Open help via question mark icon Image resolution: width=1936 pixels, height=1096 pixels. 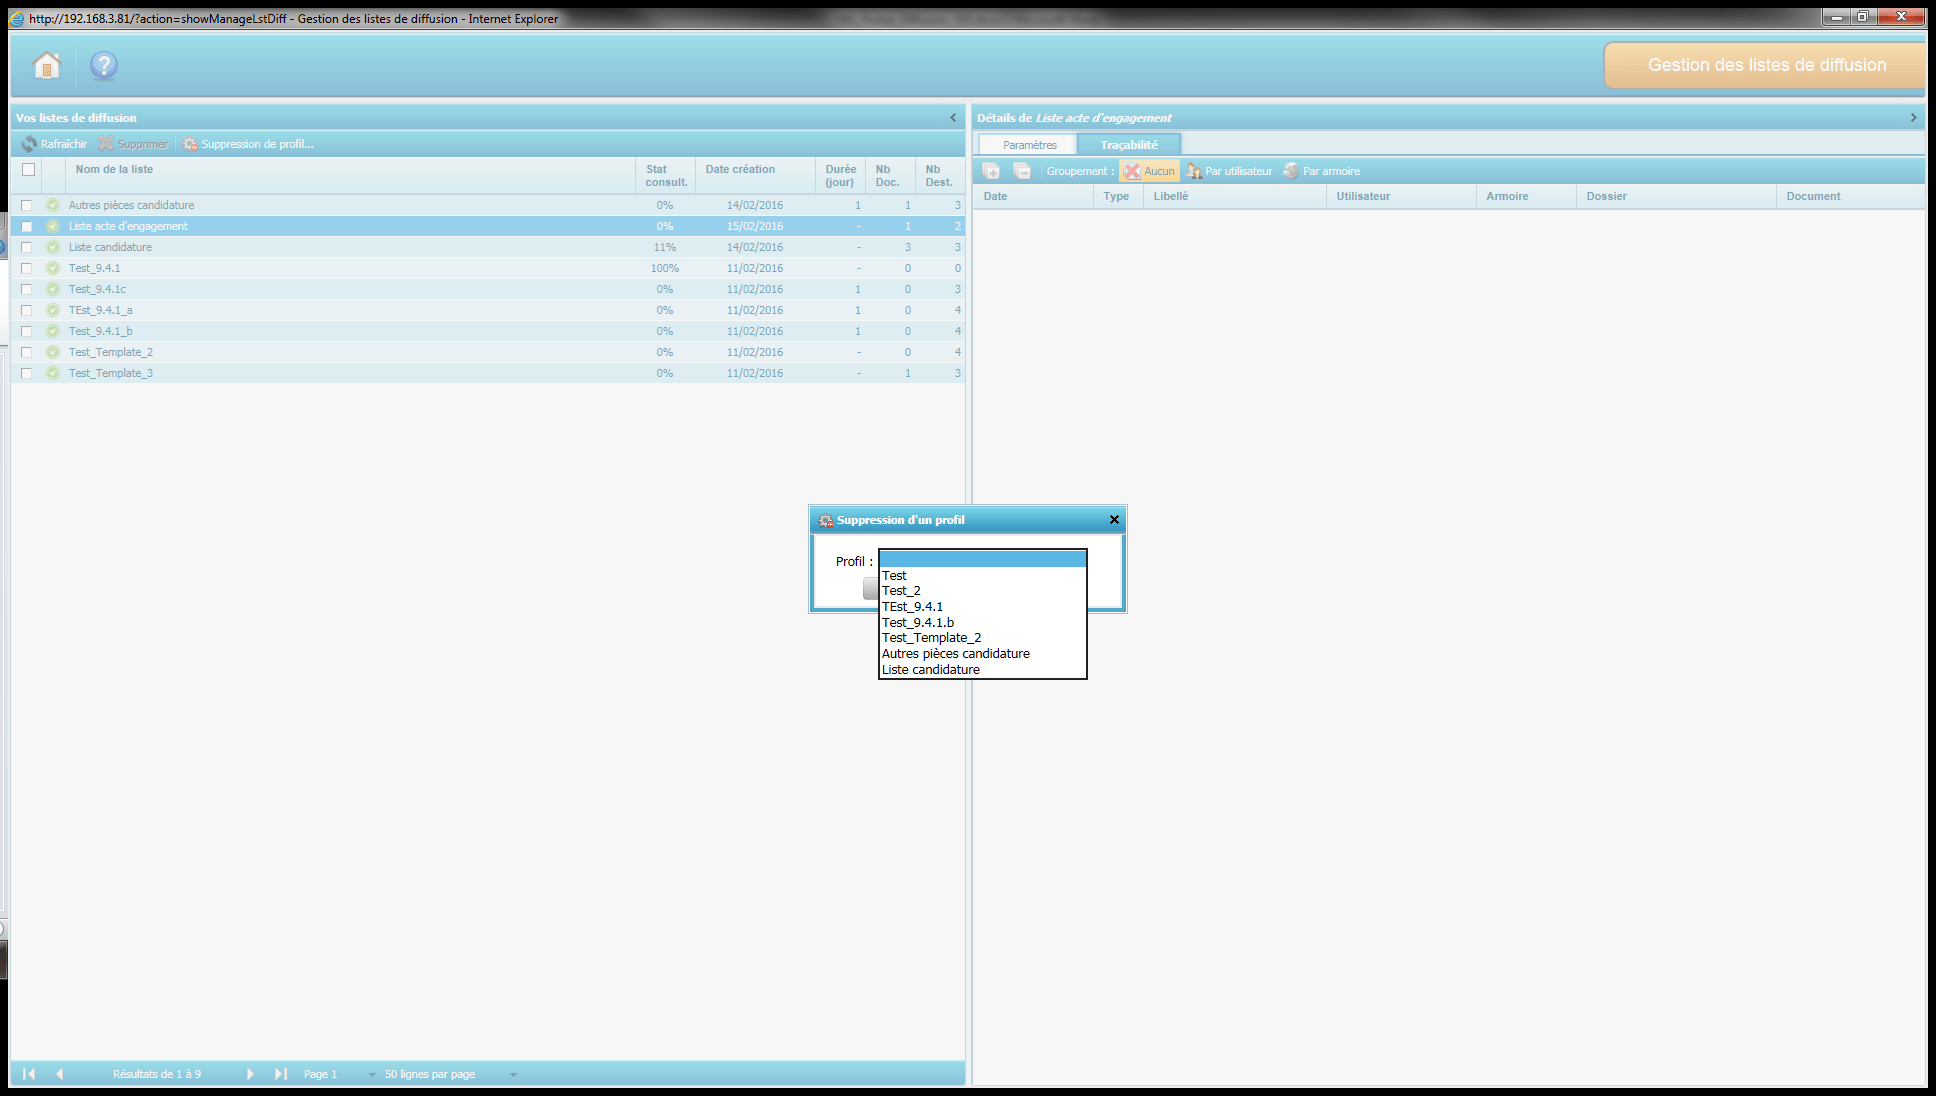click(103, 66)
